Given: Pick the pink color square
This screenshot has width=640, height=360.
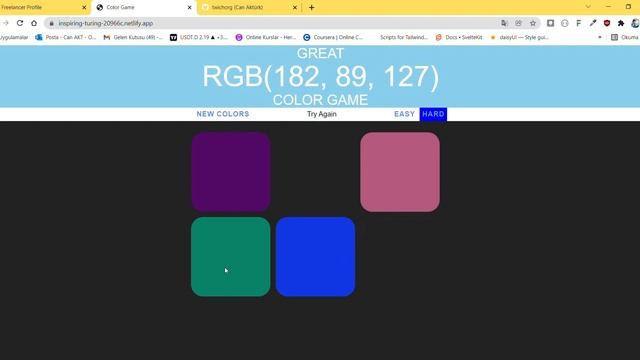Looking at the screenshot, I should click(x=400, y=172).
